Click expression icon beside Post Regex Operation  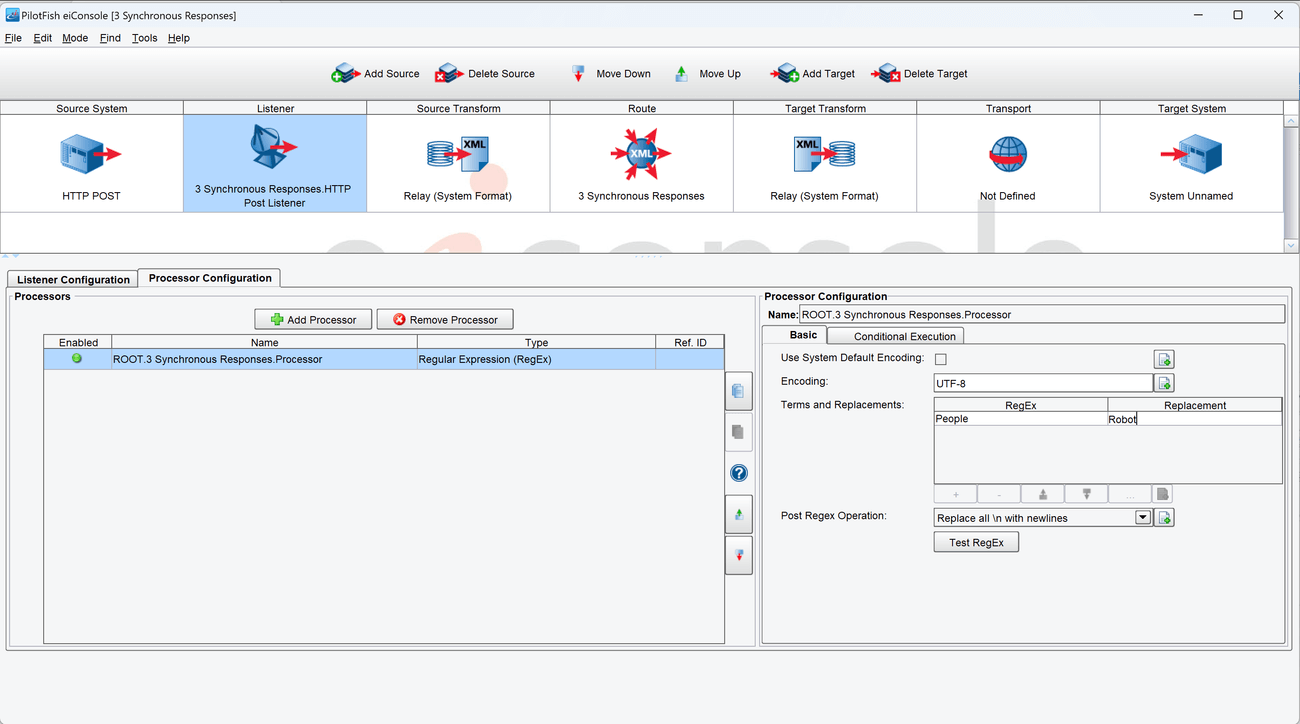1164,517
